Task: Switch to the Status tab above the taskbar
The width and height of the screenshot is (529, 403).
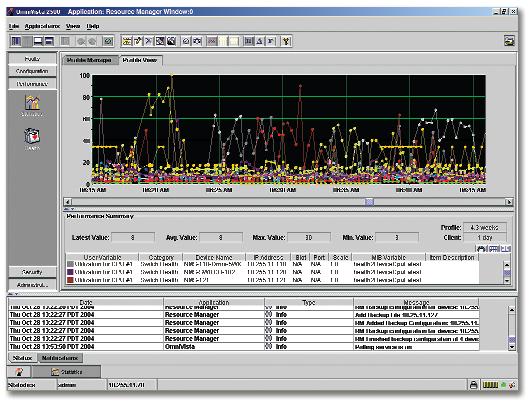Action: 22,358
